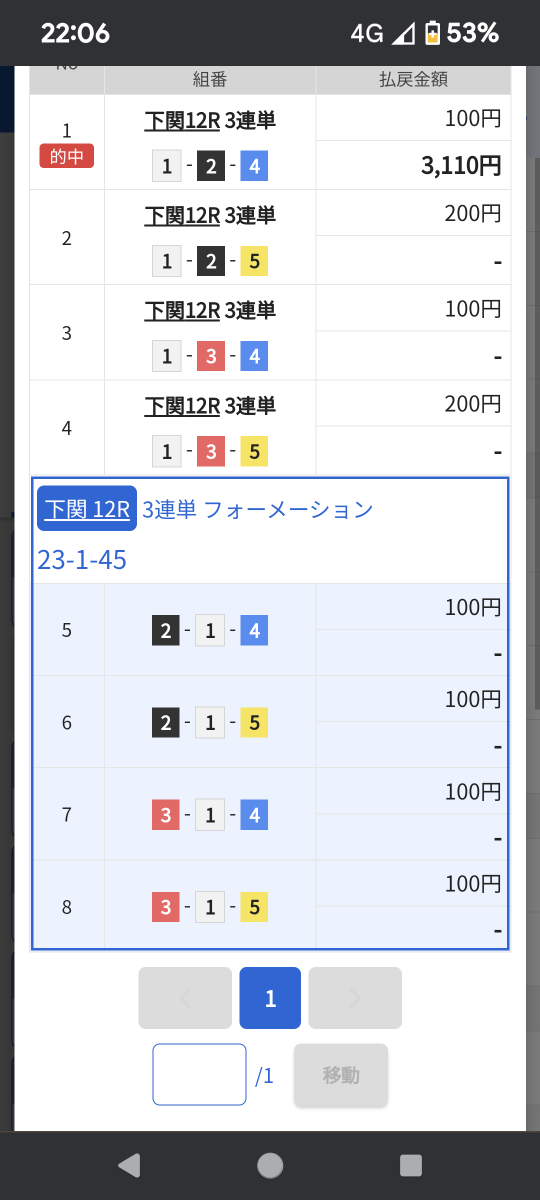Go to next page with right chevron
Viewport: 540px width, 1200px height.
(355, 998)
